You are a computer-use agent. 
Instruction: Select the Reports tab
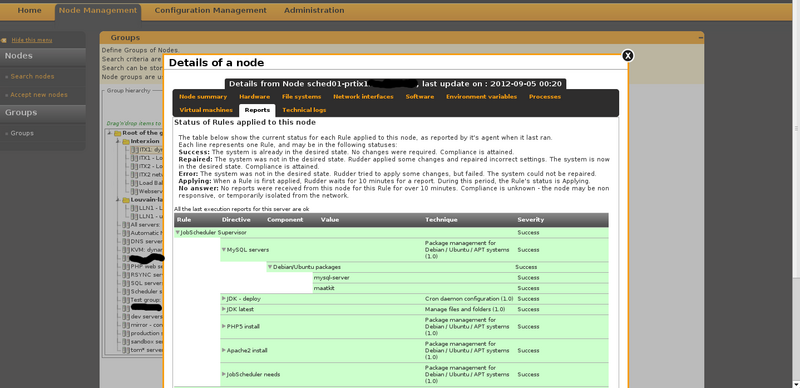[x=257, y=110]
